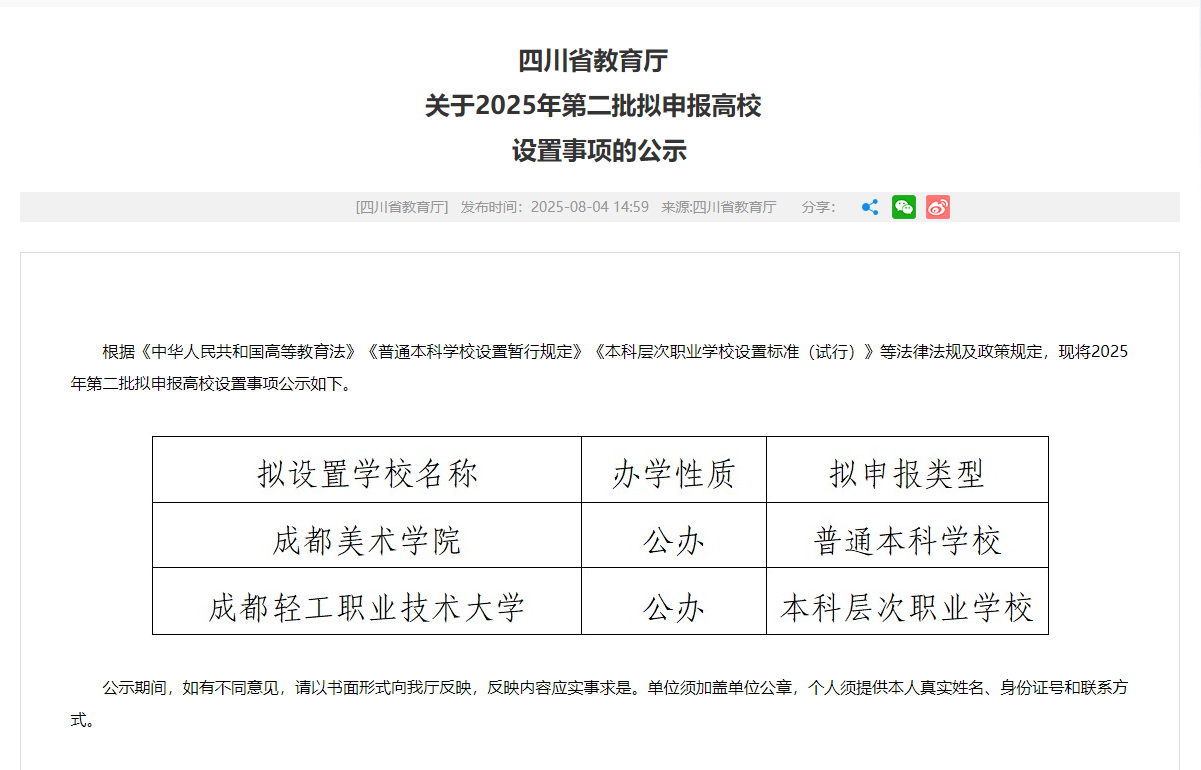Click the page title 四川省教育厅
1201x770 pixels.
pos(593,60)
